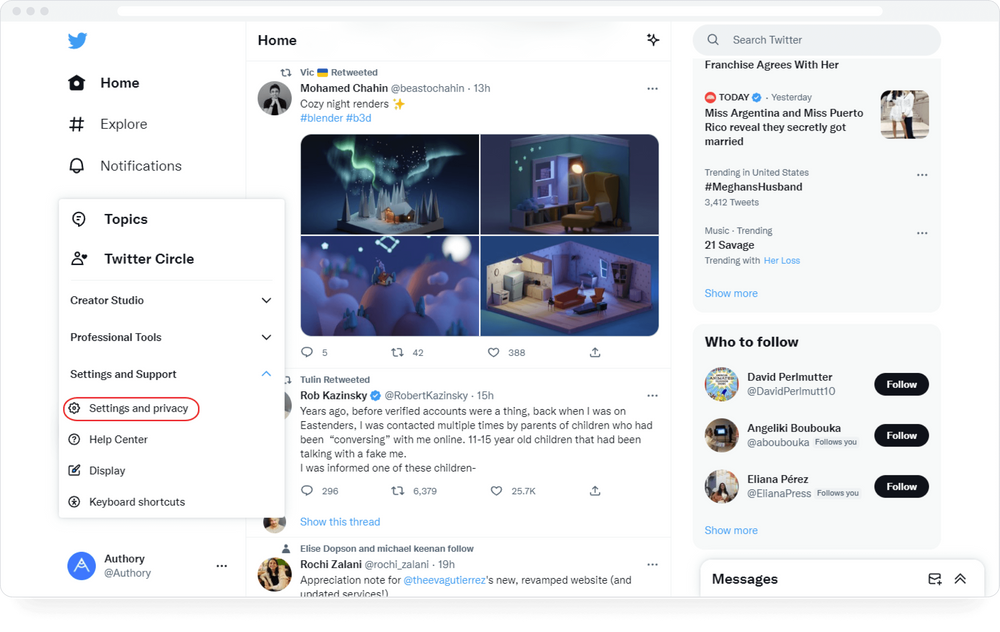Screen dimensions: 1000x632
Task: Click the Search Twitter field
Action: (x=816, y=39)
